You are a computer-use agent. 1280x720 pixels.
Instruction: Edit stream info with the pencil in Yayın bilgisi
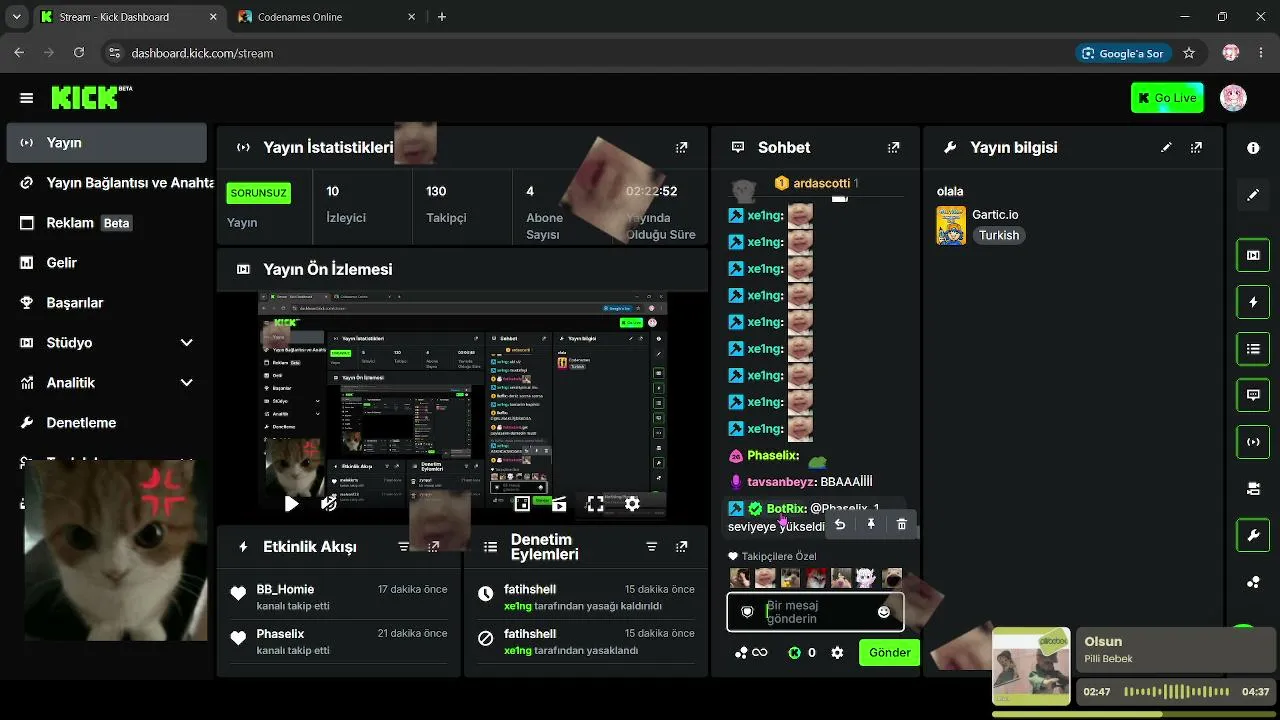coord(1166,147)
